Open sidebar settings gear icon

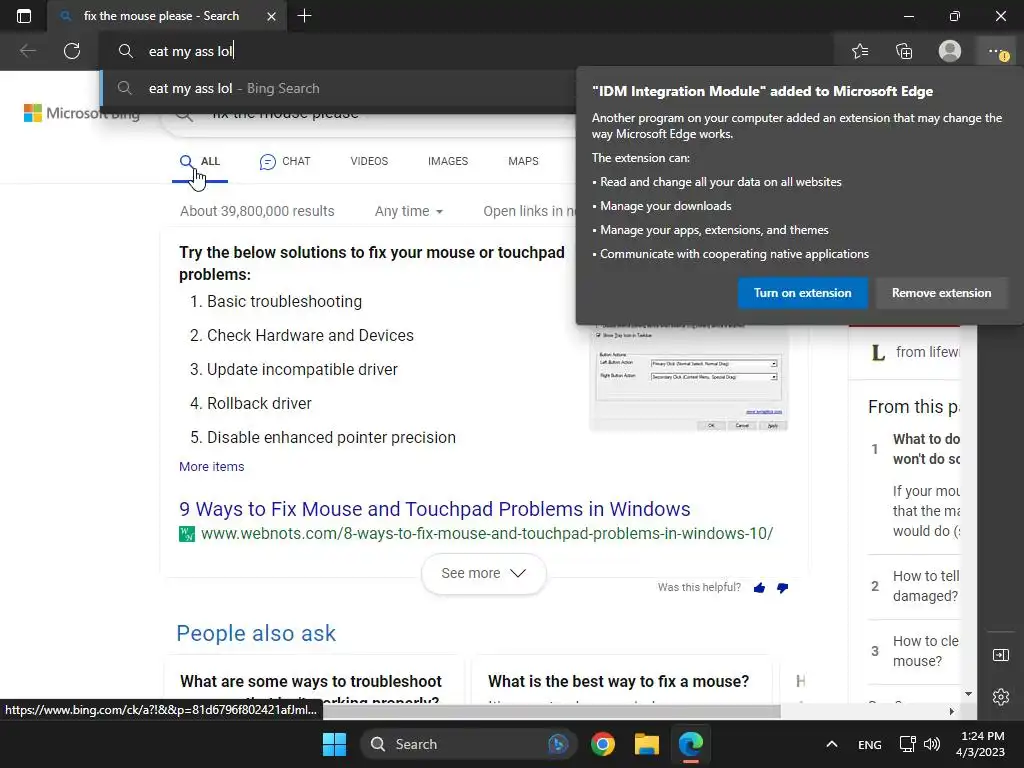[1000, 697]
